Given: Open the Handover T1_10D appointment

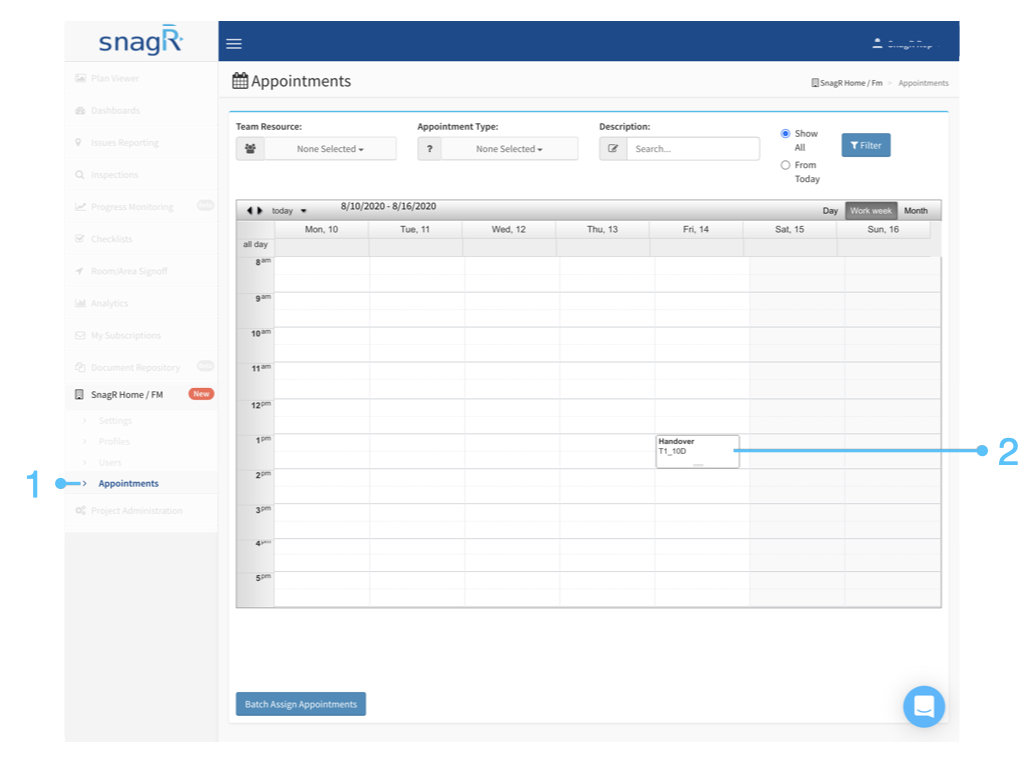Looking at the screenshot, I should [x=697, y=451].
